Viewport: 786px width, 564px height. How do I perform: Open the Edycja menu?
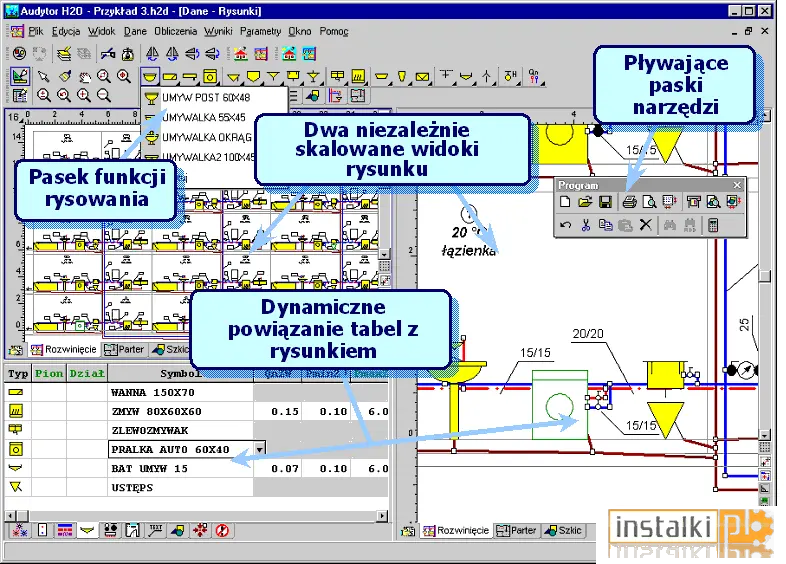[66, 31]
